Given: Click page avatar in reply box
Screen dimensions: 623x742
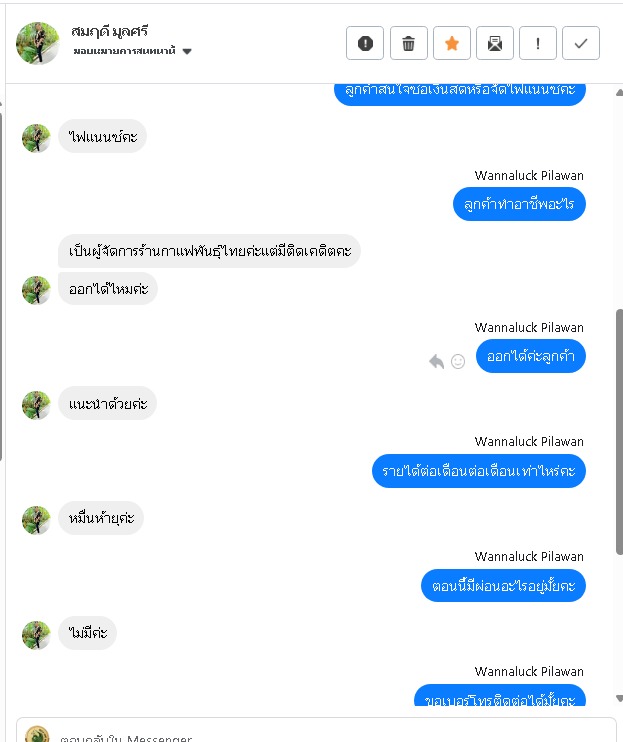Looking at the screenshot, I should (x=37, y=735).
